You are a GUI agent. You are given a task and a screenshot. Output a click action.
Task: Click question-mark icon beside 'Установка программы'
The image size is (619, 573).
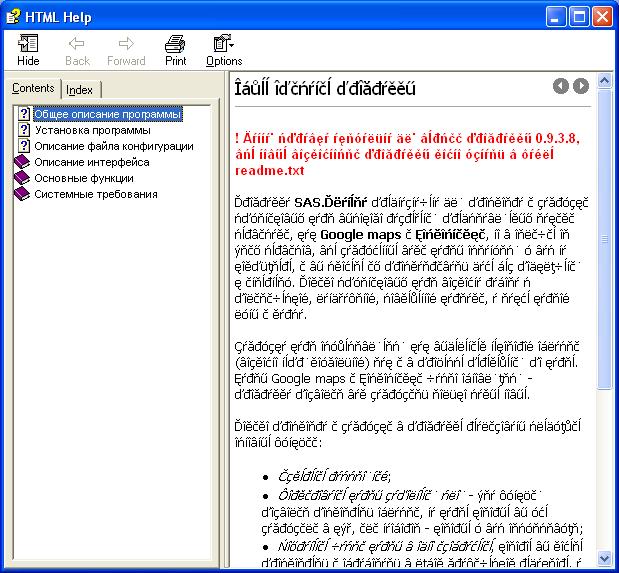point(23,130)
